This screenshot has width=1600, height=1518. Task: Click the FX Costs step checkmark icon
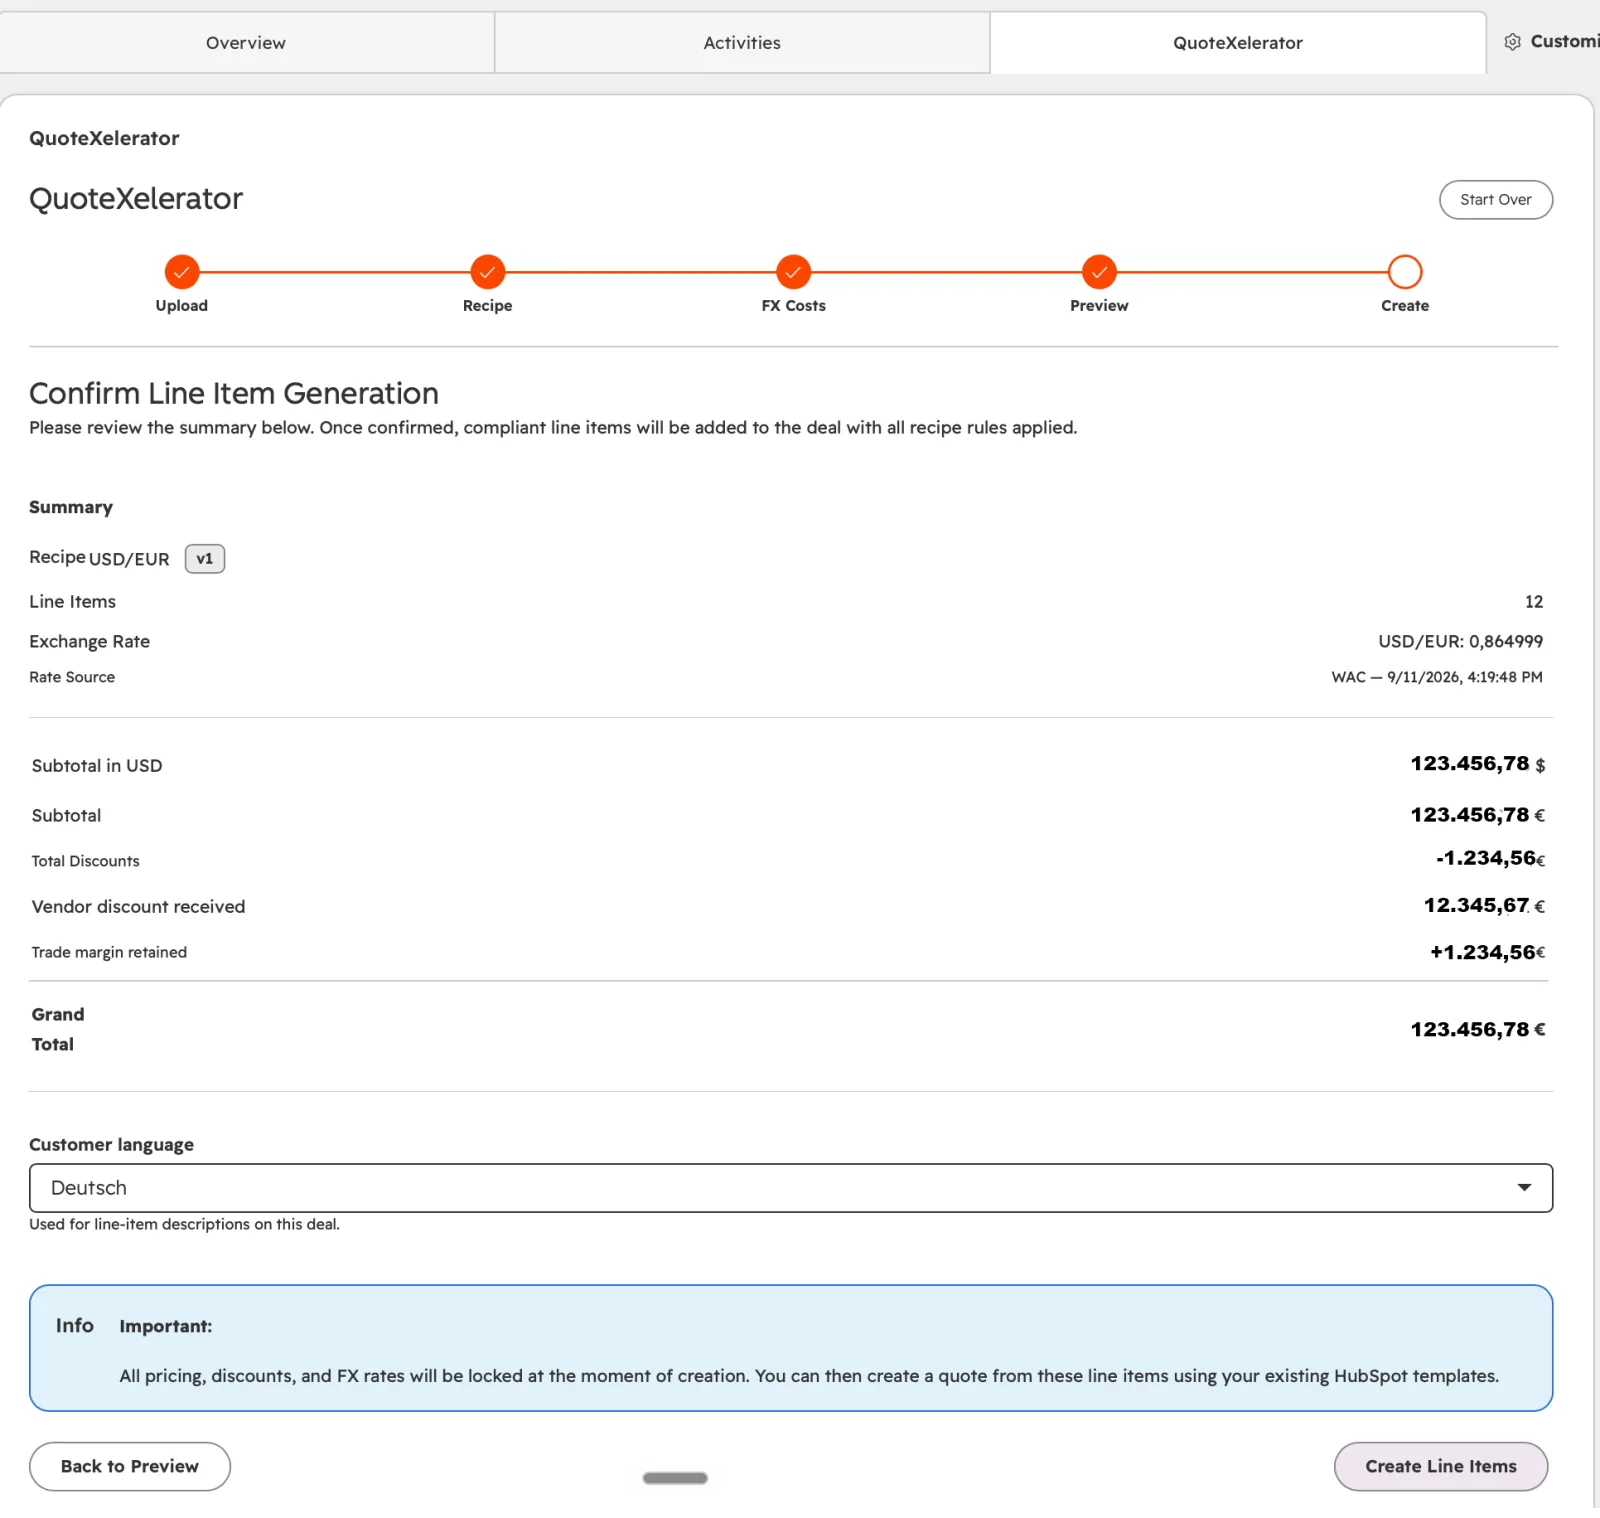point(793,271)
